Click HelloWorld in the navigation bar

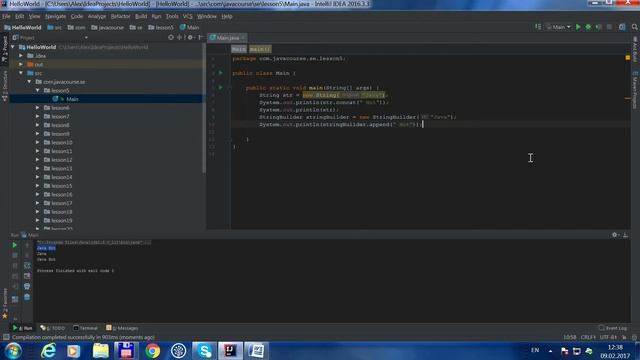click(23, 27)
